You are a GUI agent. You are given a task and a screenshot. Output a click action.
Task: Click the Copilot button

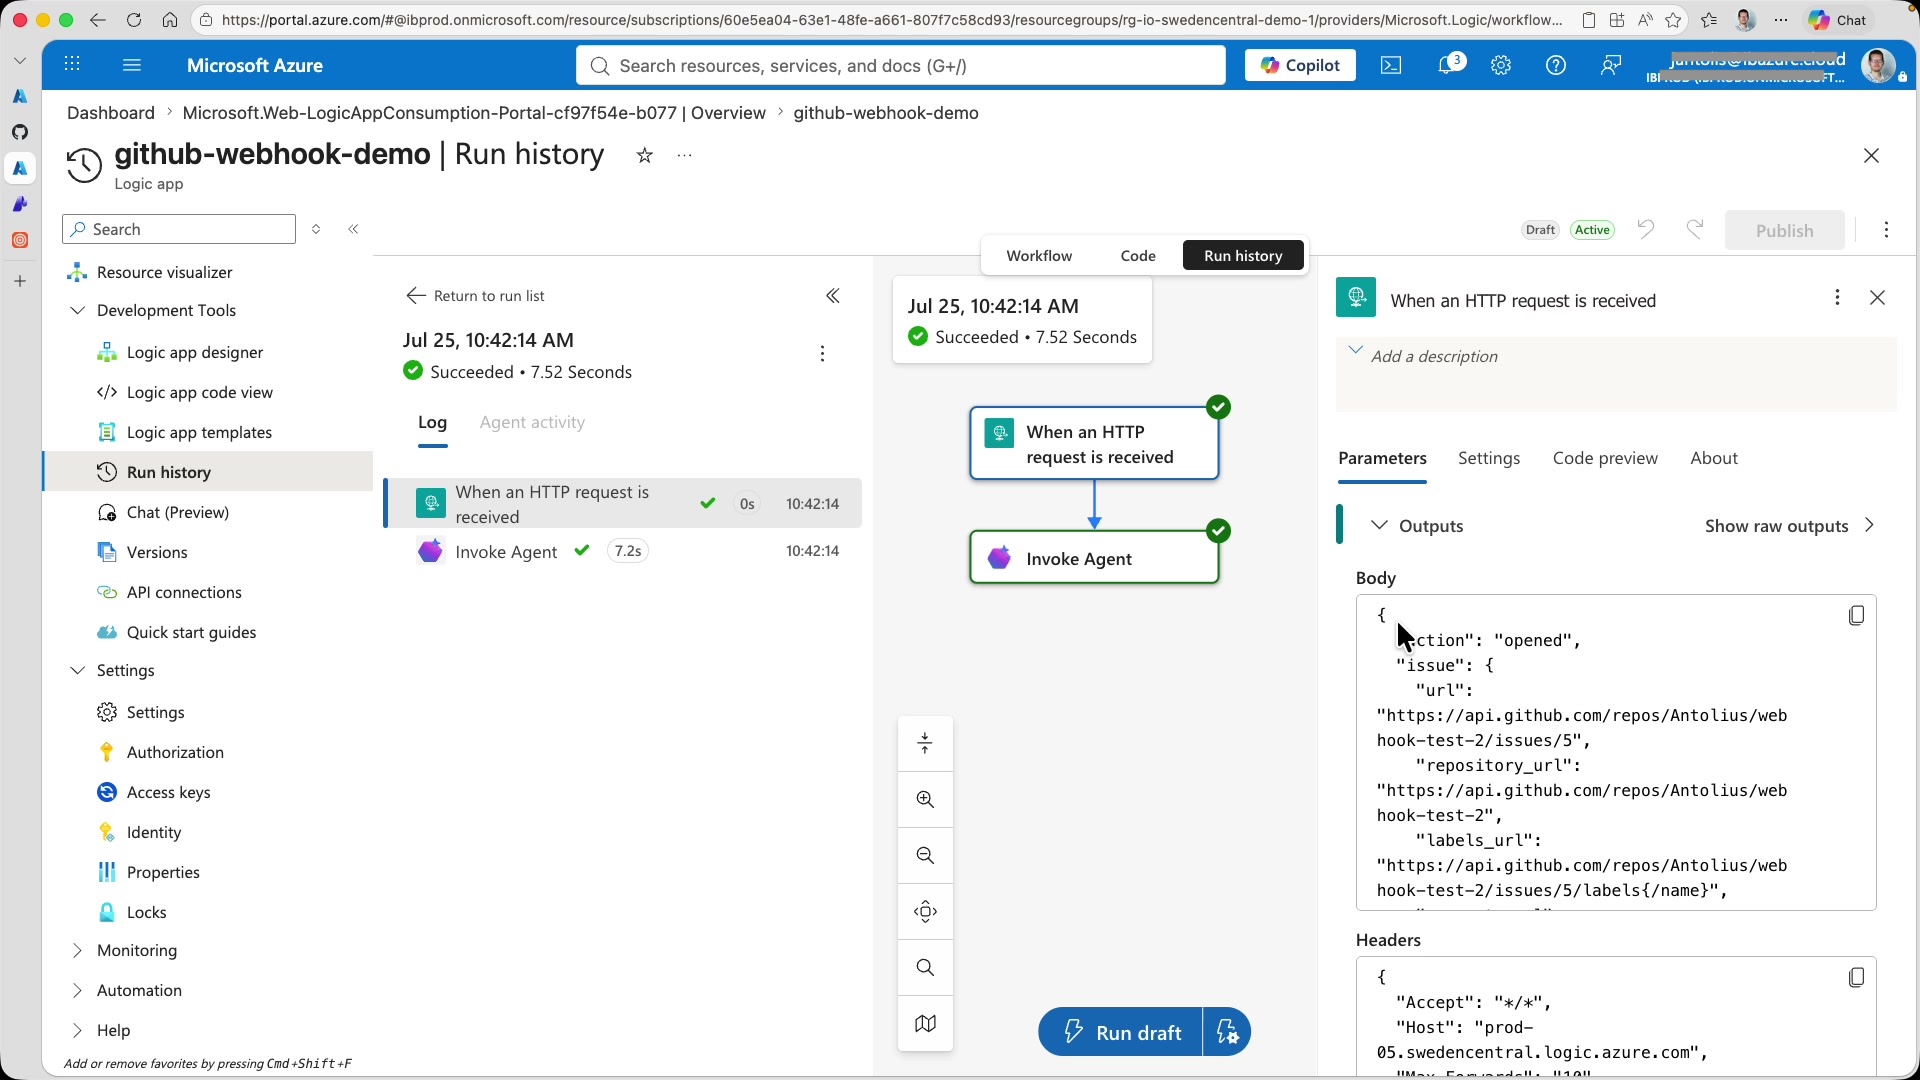[x=1300, y=65]
